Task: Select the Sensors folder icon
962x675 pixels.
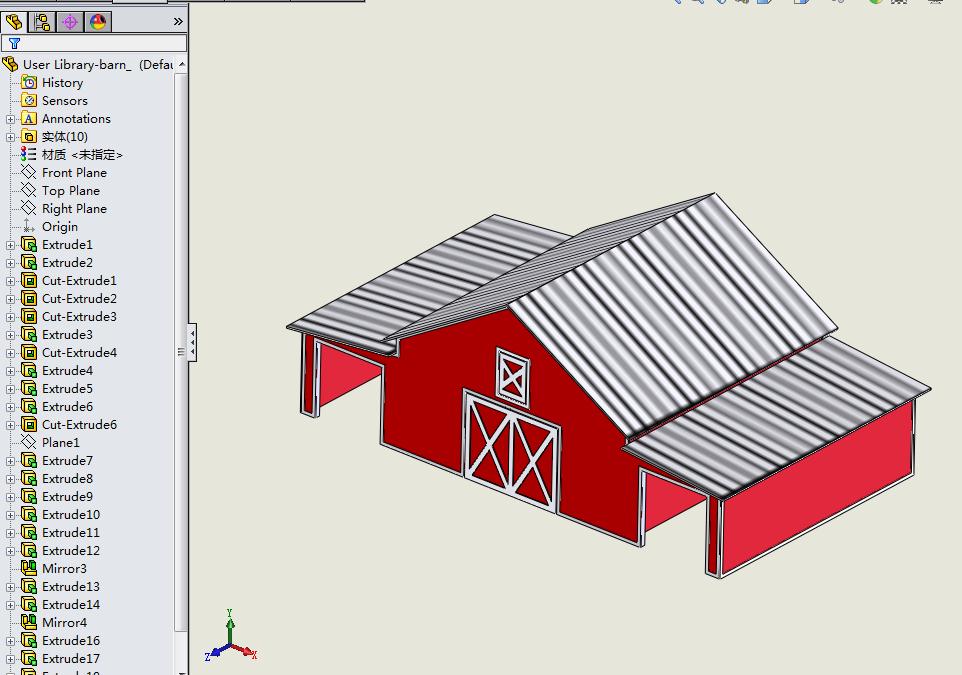Action: [29, 100]
